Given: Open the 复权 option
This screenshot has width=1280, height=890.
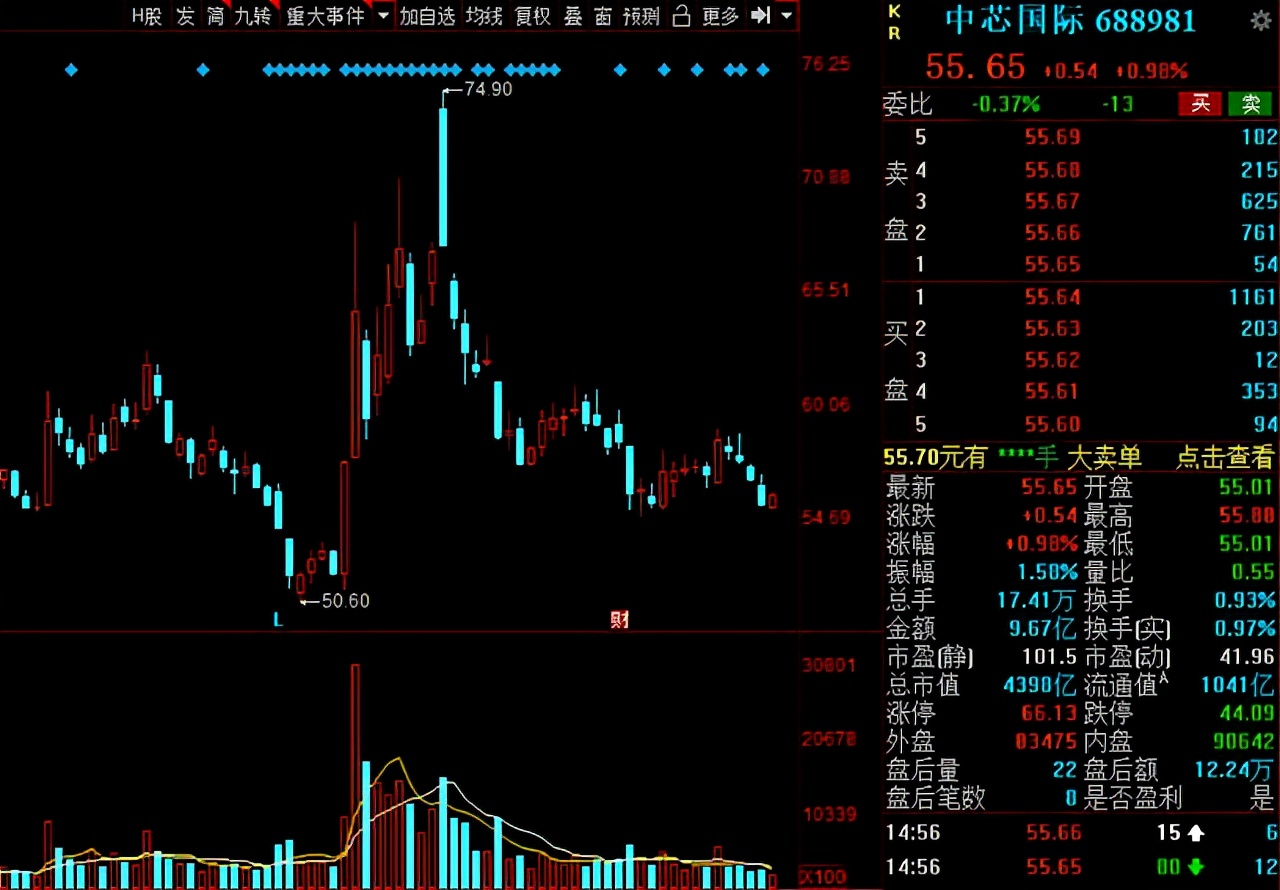Looking at the screenshot, I should 533,16.
